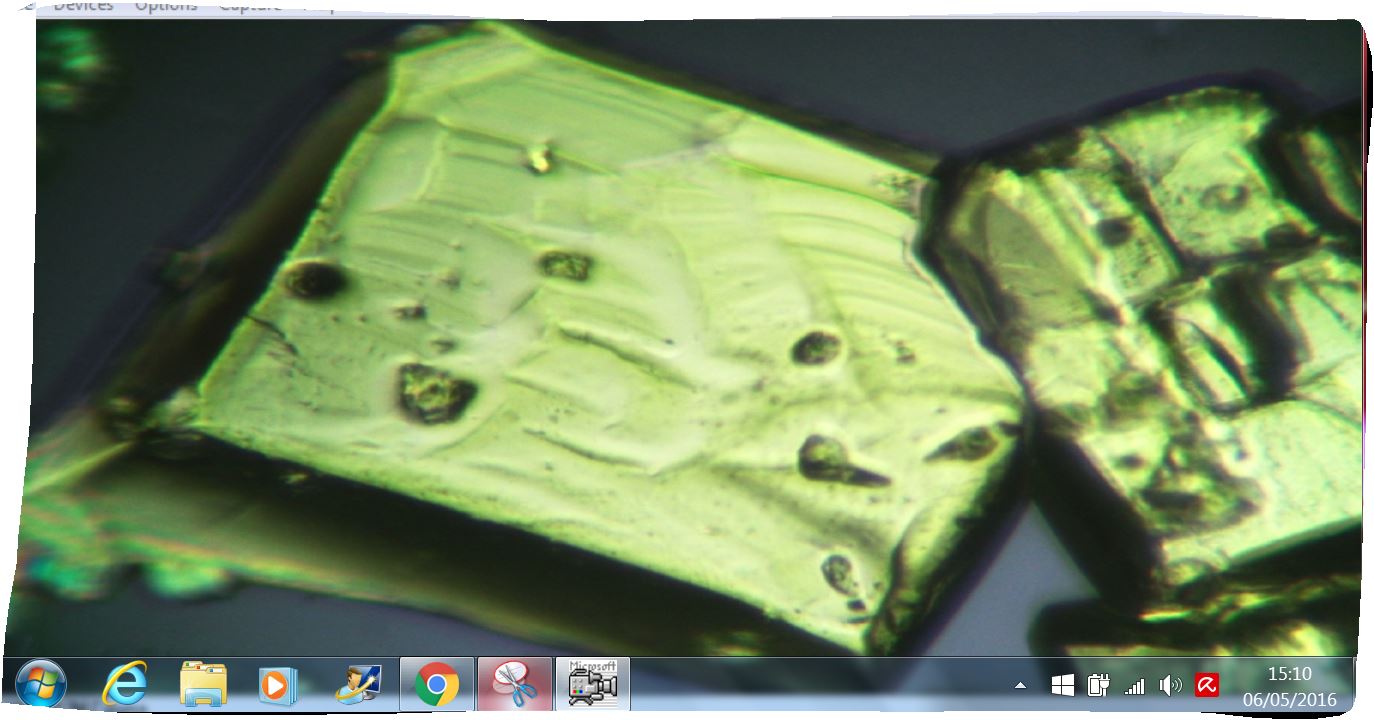Screen dimensions: 1374x720
Task: Click the speaker volume tray icon
Action: pos(1169,686)
